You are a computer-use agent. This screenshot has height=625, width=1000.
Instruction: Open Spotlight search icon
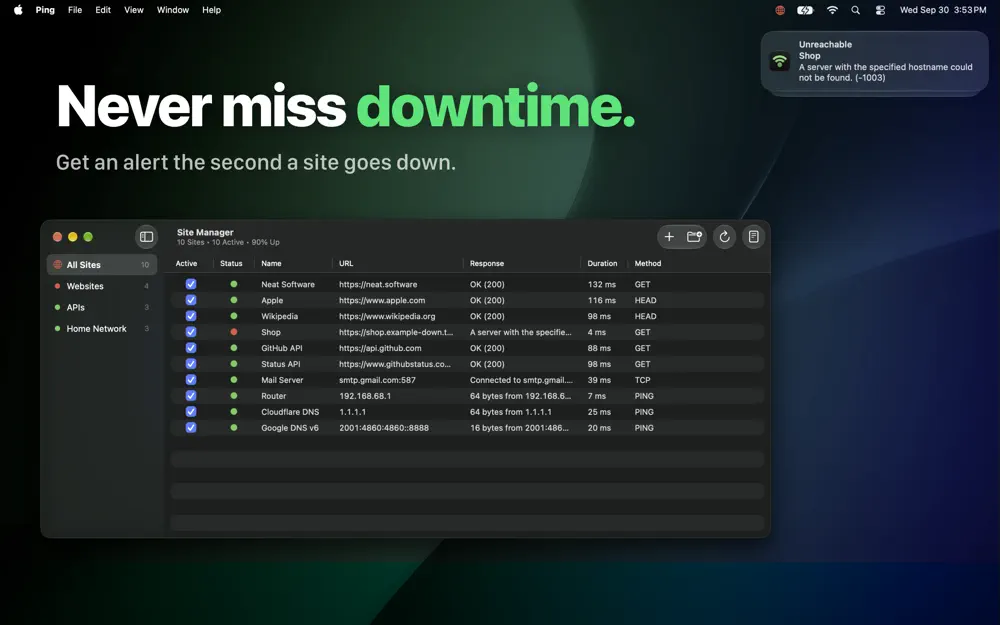(855, 10)
